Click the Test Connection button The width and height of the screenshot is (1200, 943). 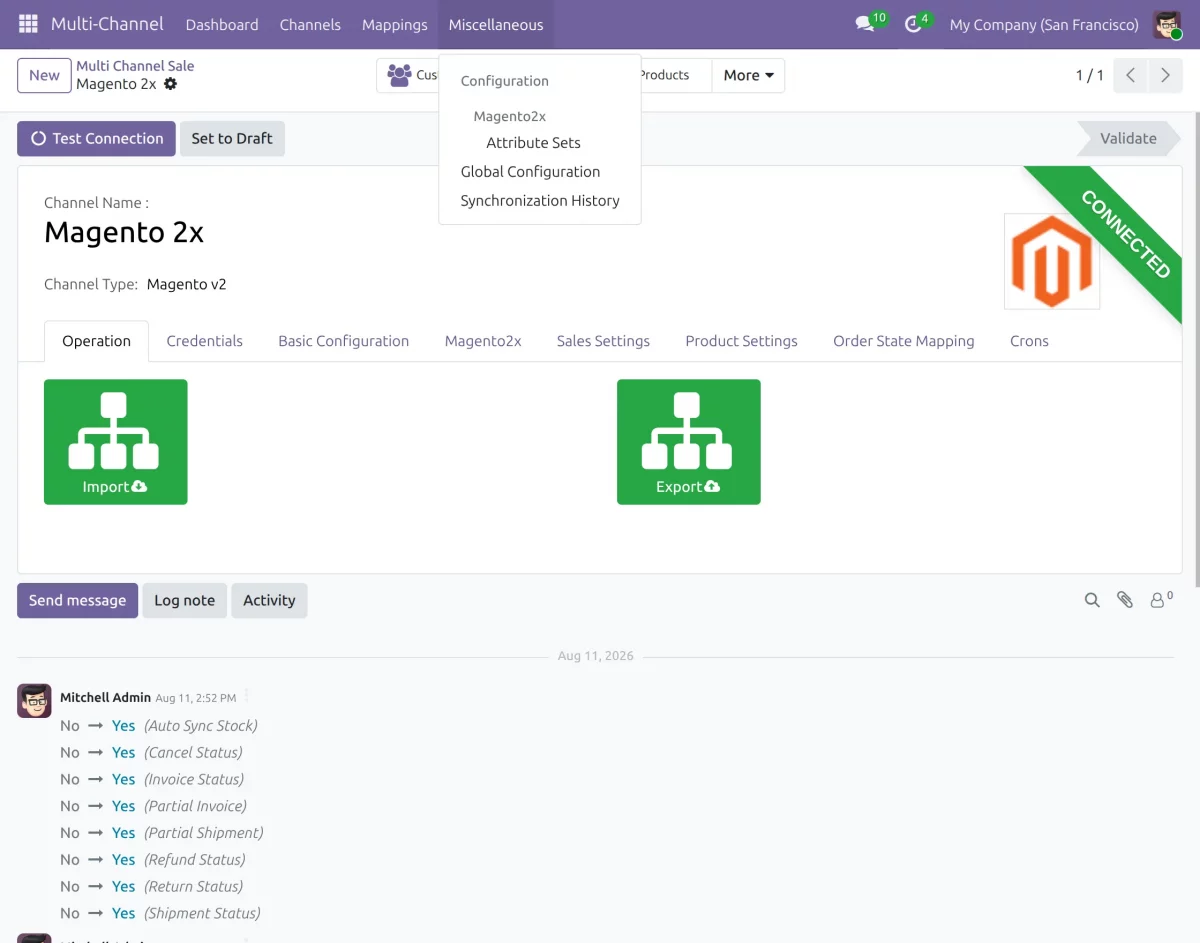pos(96,139)
